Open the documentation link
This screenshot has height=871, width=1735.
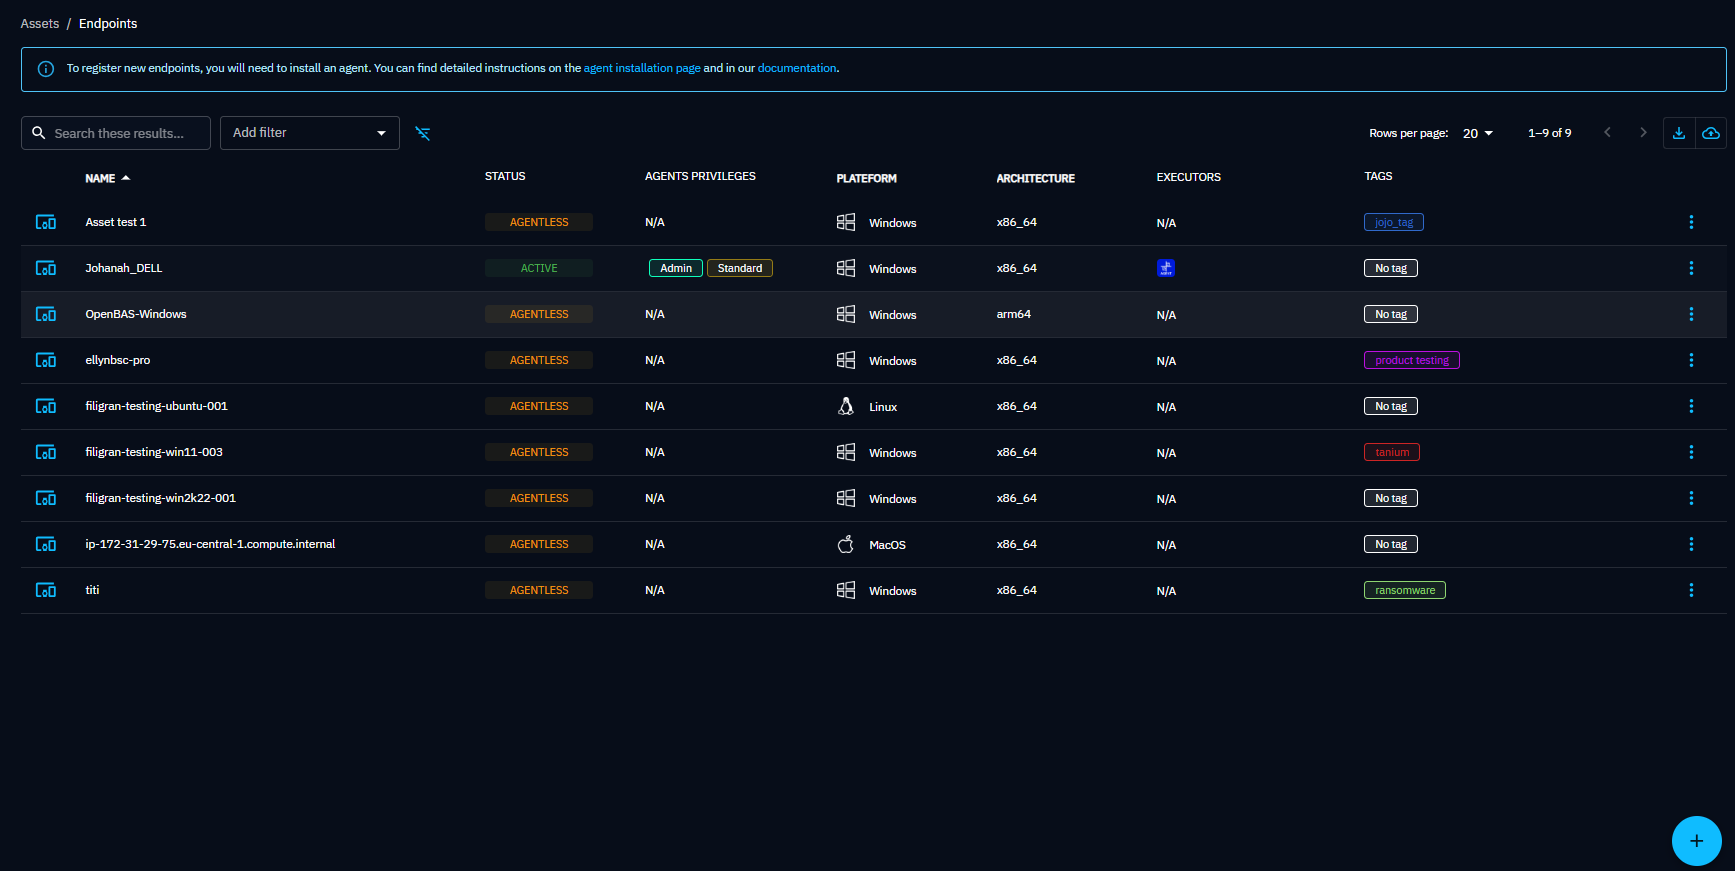click(797, 68)
